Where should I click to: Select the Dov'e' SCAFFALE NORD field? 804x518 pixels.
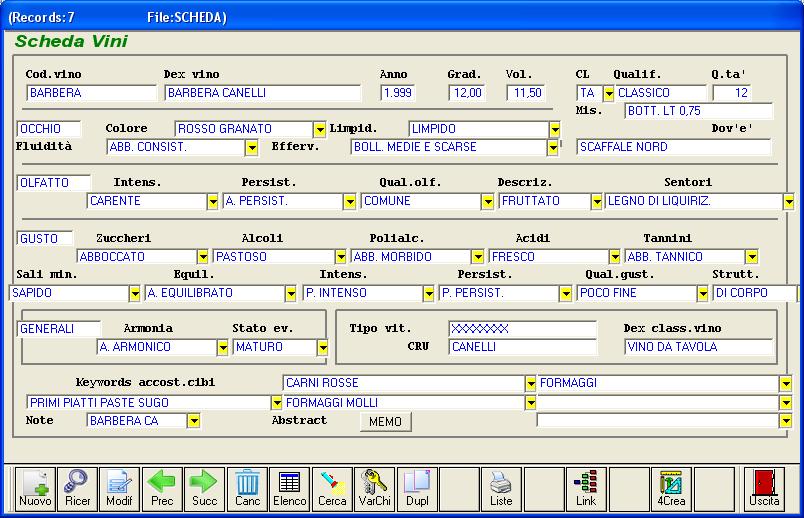tap(674, 147)
